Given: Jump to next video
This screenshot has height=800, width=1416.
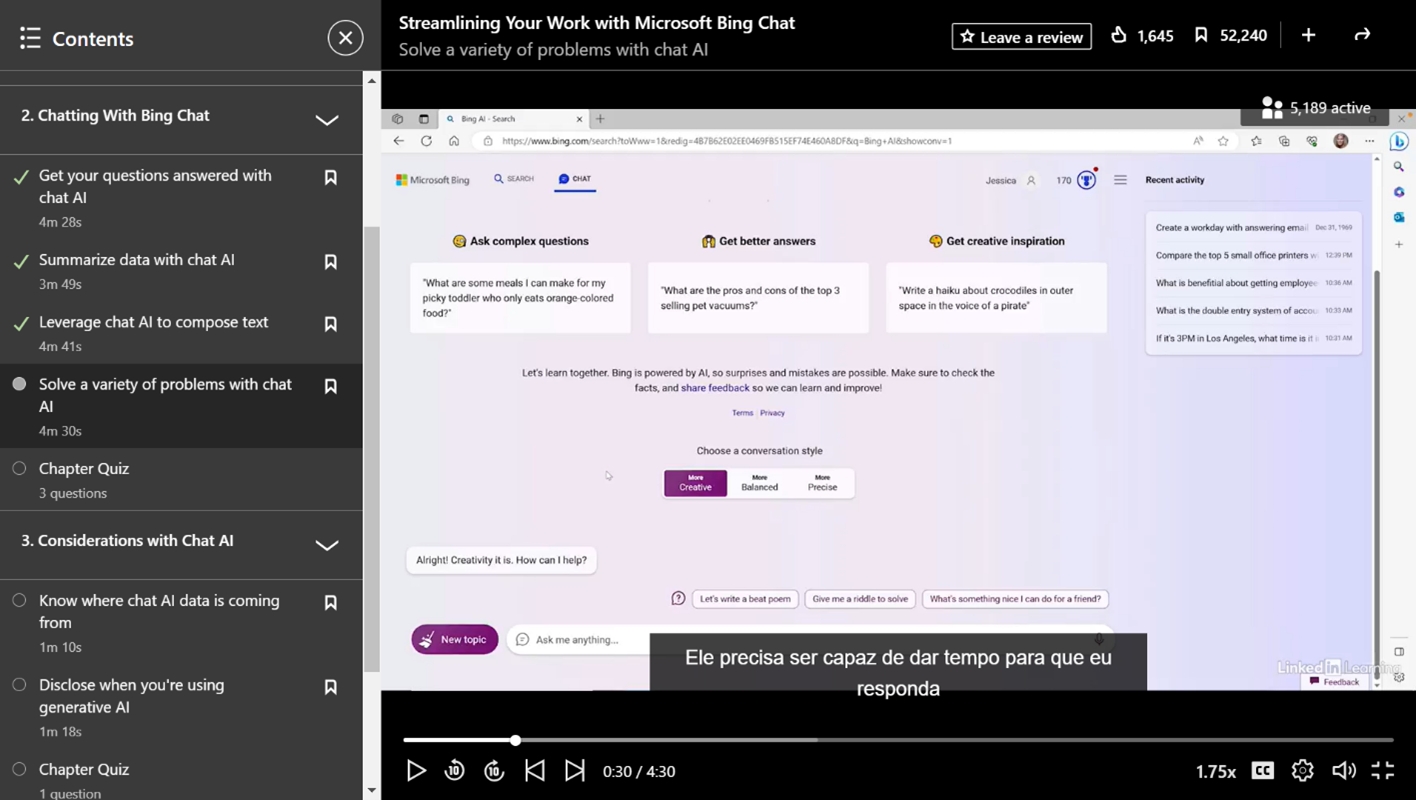Looking at the screenshot, I should [575, 771].
